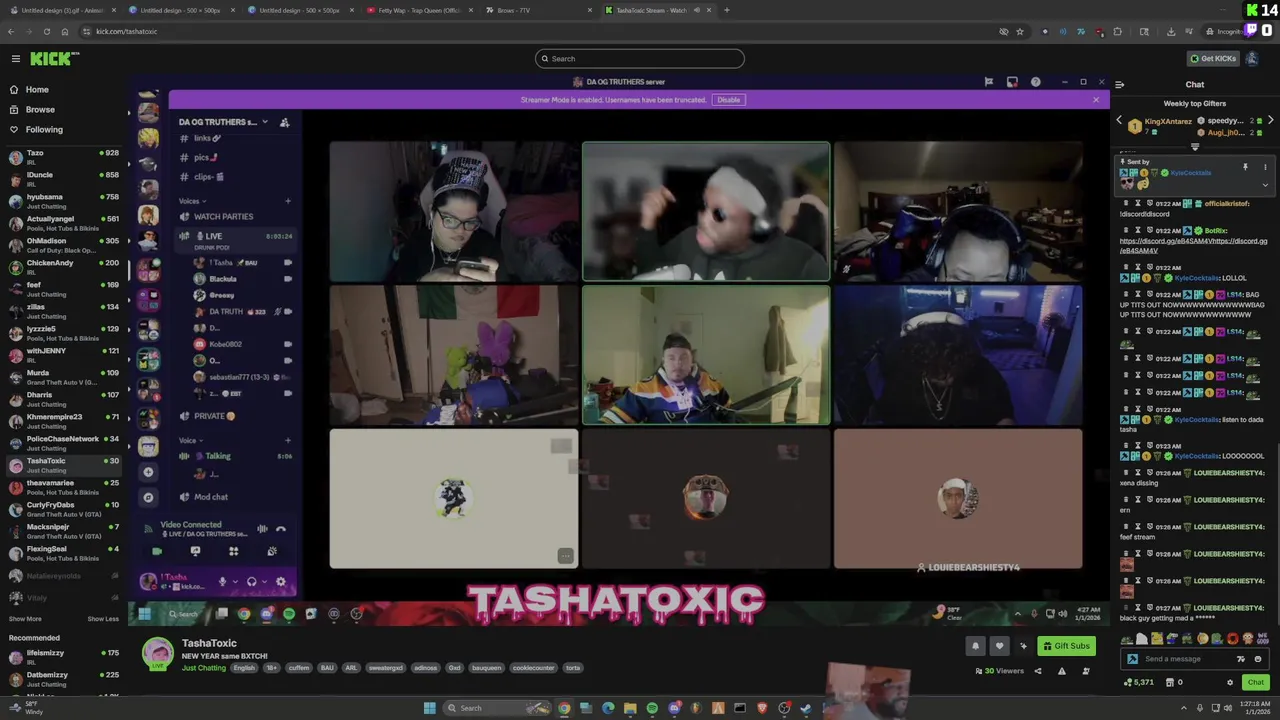
Task: Click the green Chat send button
Action: (1256, 682)
